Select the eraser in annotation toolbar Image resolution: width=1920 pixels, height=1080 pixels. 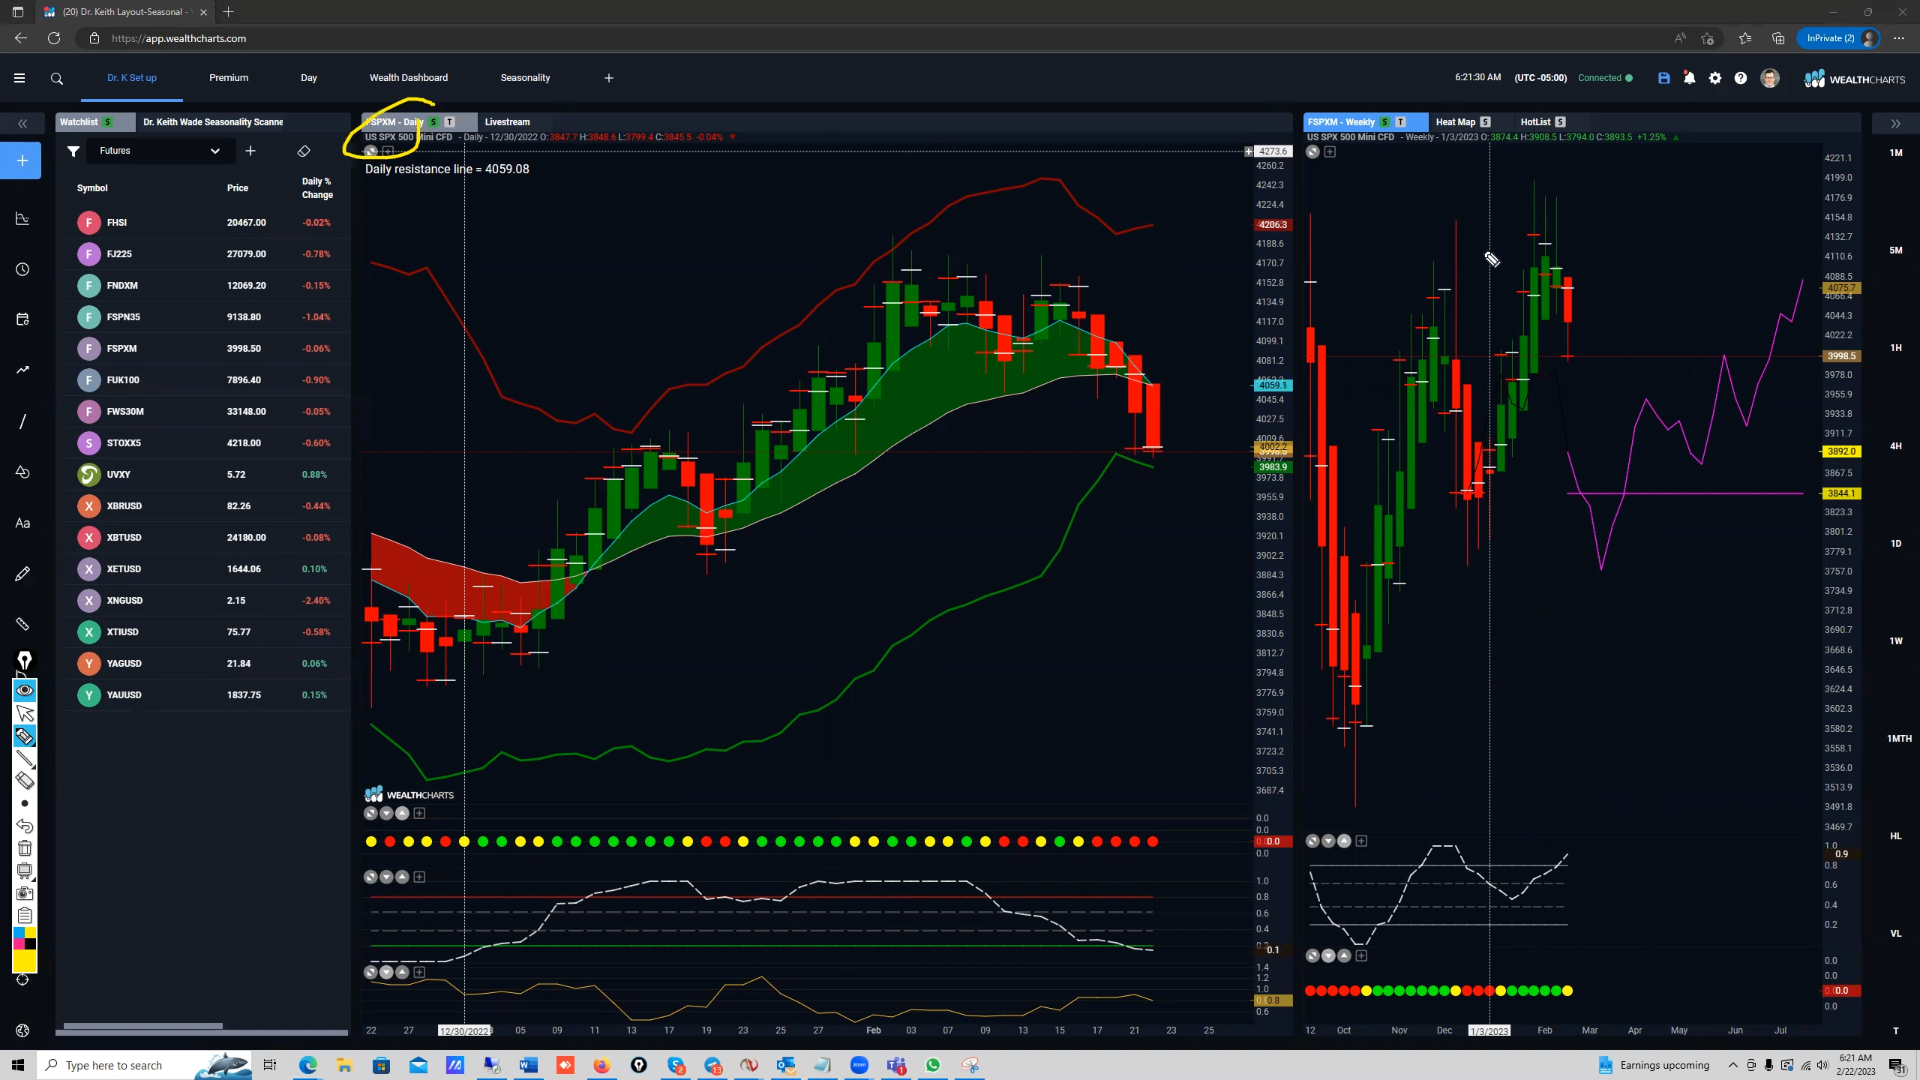click(25, 781)
